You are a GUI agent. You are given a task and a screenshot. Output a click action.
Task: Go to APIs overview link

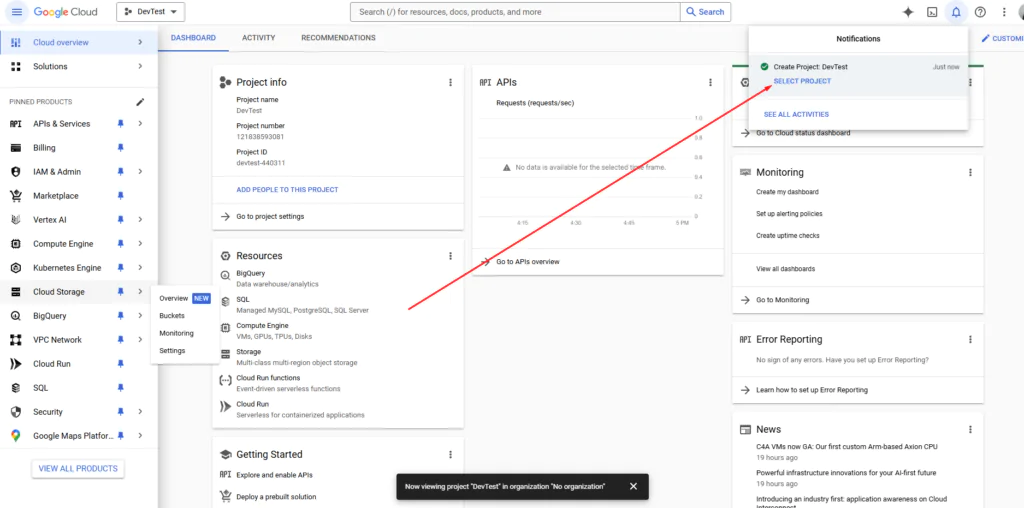(x=528, y=261)
